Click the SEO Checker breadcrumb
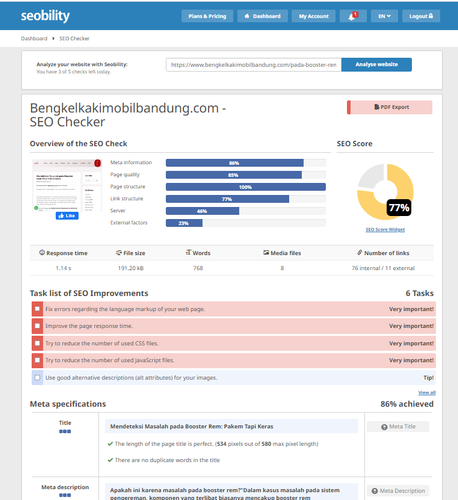Image resolution: width=458 pixels, height=500 pixels. [74, 38]
